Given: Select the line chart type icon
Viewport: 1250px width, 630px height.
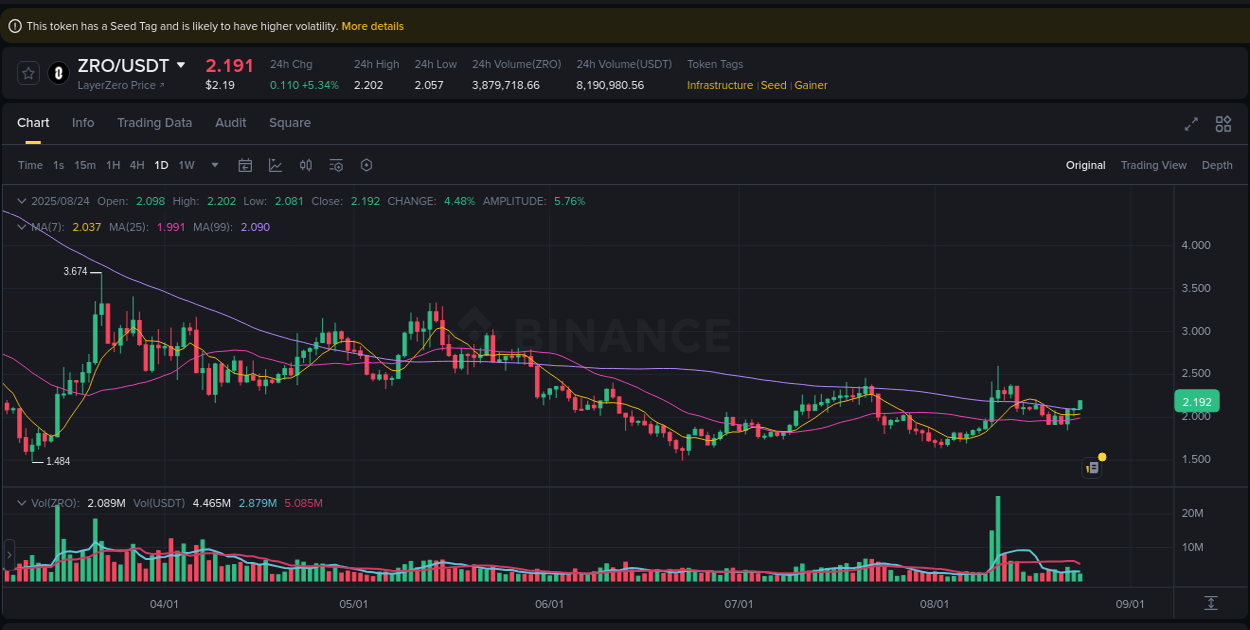Looking at the screenshot, I should click(x=276, y=165).
